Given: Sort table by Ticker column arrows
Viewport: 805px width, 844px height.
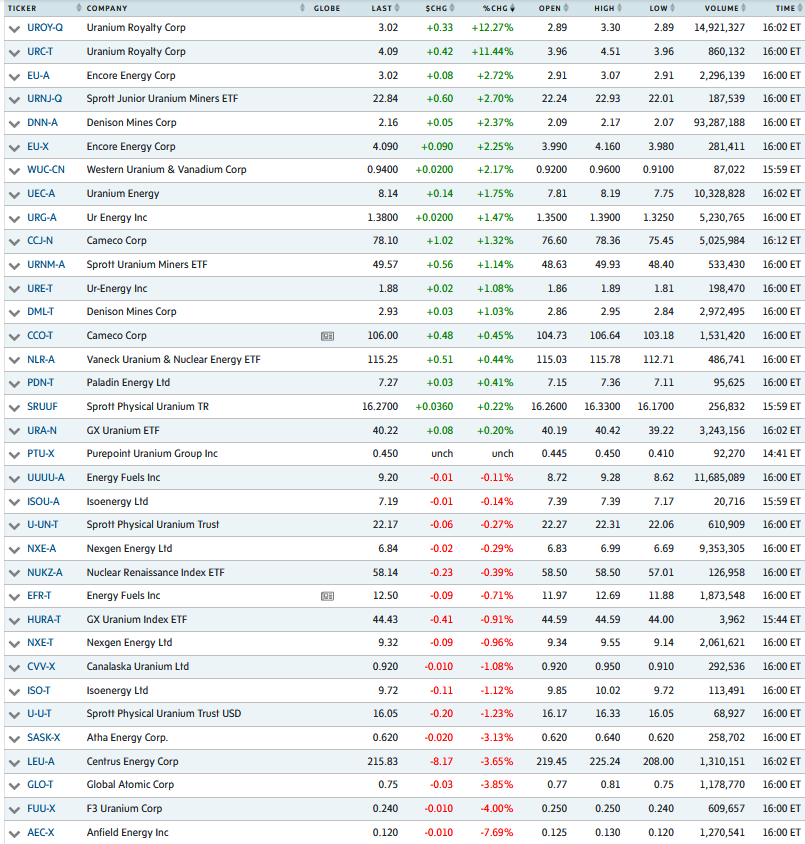Looking at the screenshot, I should click(79, 8).
